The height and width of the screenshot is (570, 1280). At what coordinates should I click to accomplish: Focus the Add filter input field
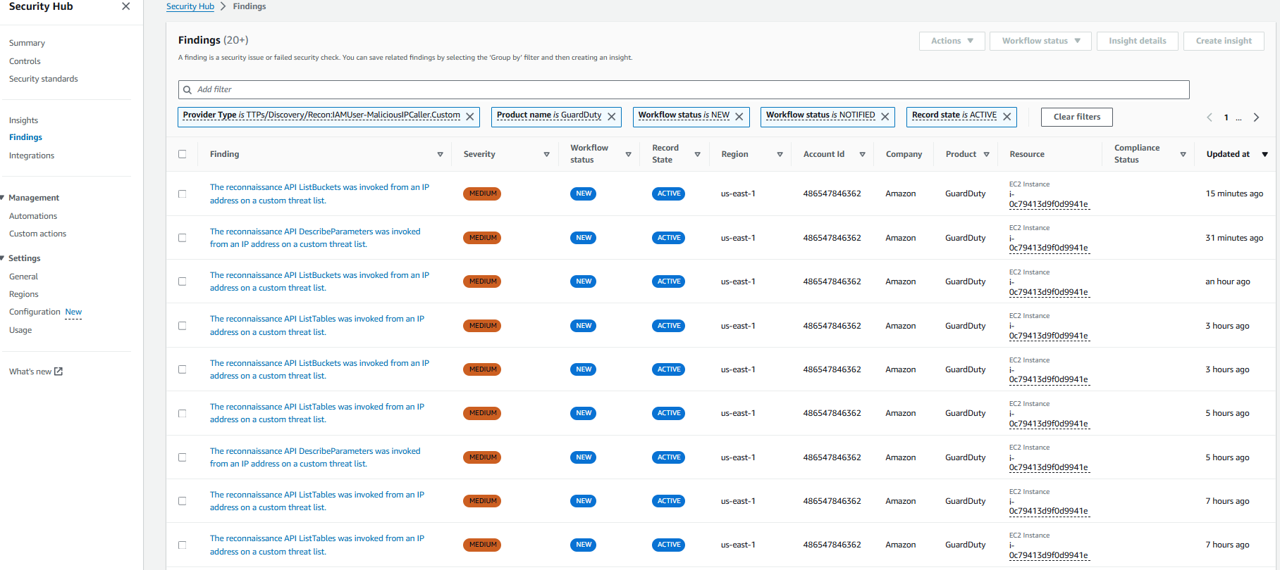683,89
